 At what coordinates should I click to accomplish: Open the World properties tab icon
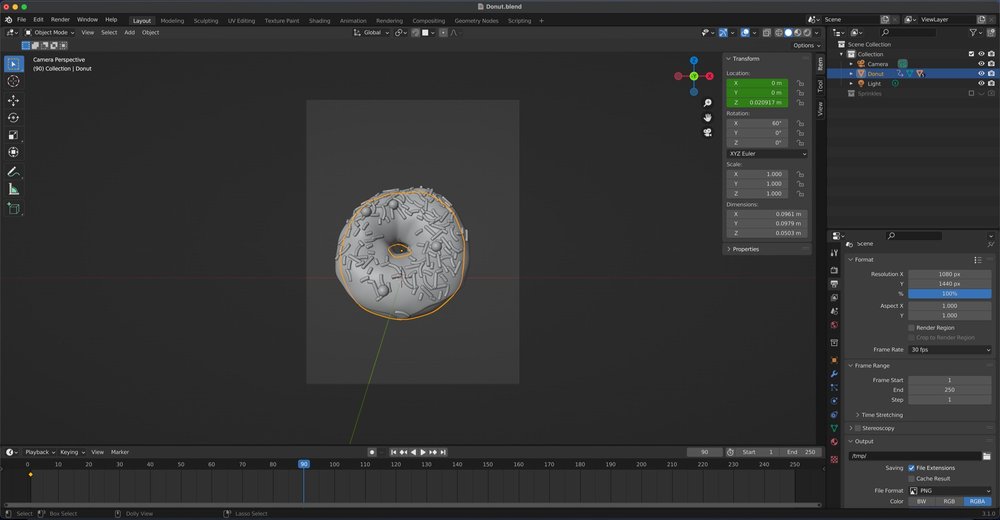[834, 325]
